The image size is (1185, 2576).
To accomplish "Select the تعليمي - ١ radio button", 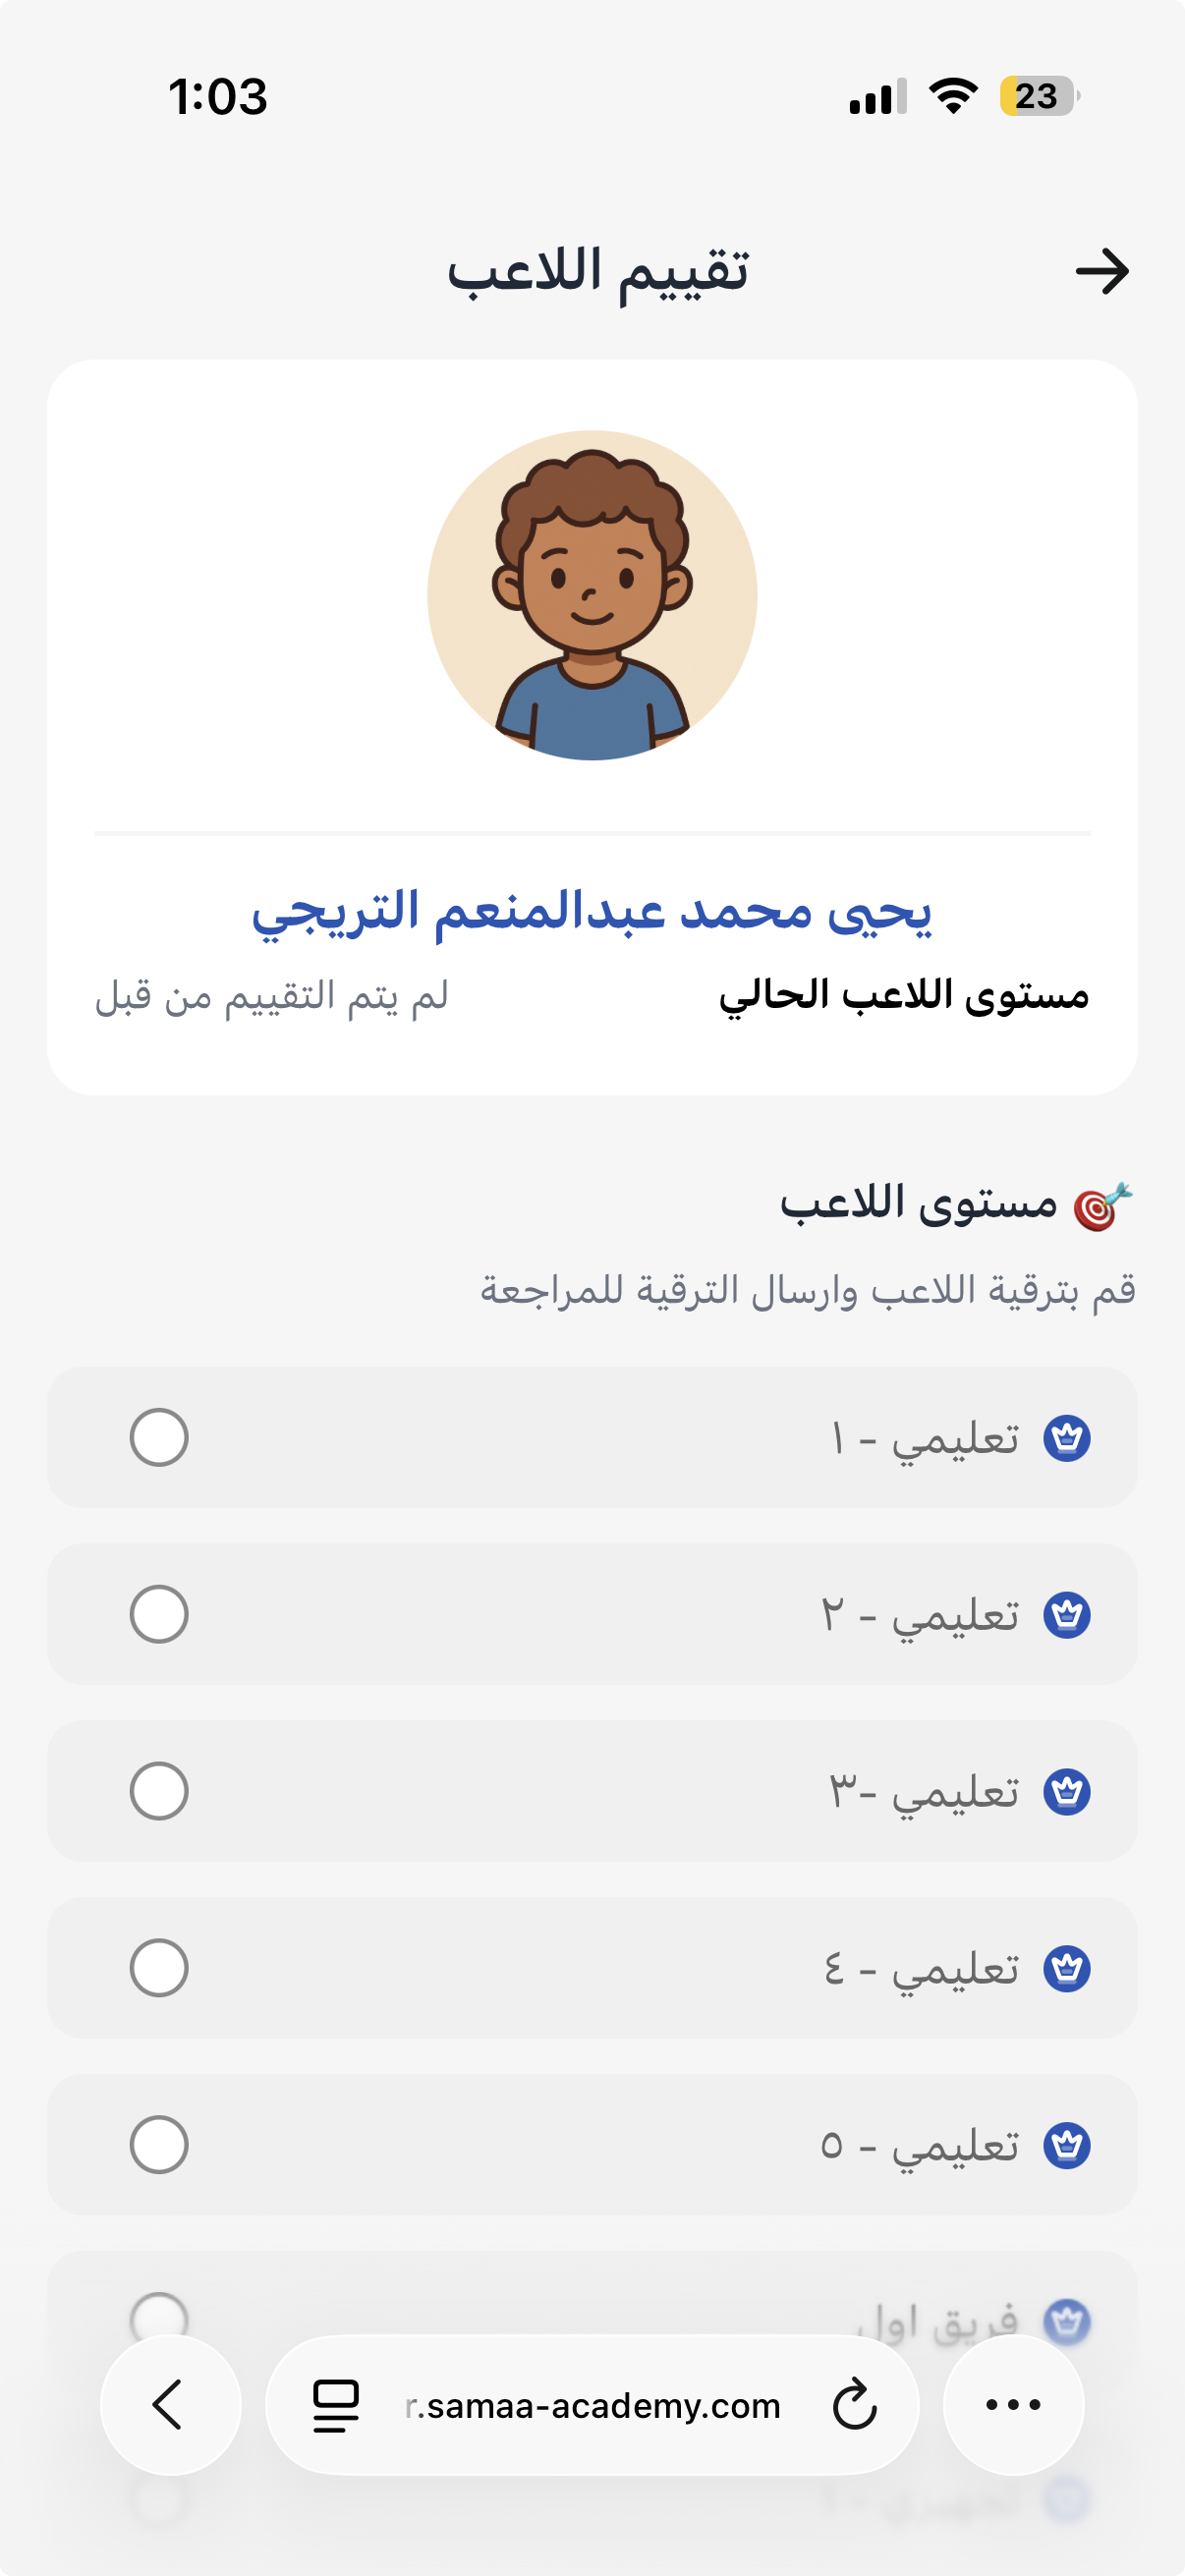I will 159,1437.
